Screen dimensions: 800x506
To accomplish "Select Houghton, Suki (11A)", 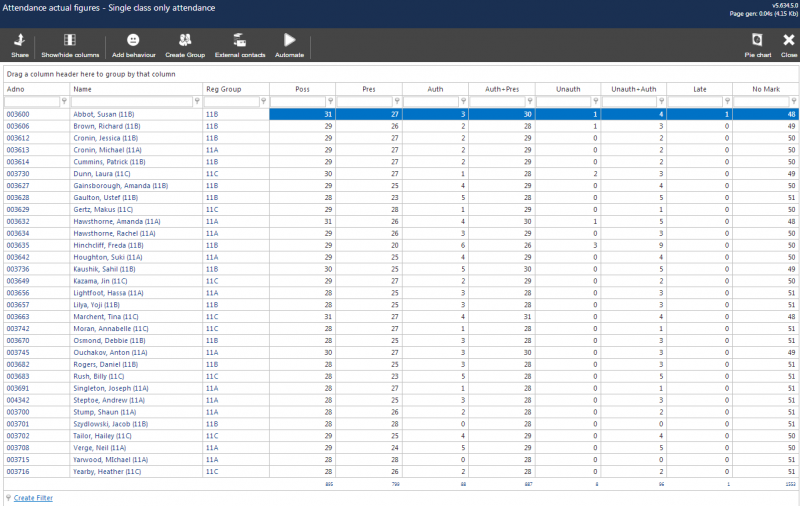I will pos(108,257).
